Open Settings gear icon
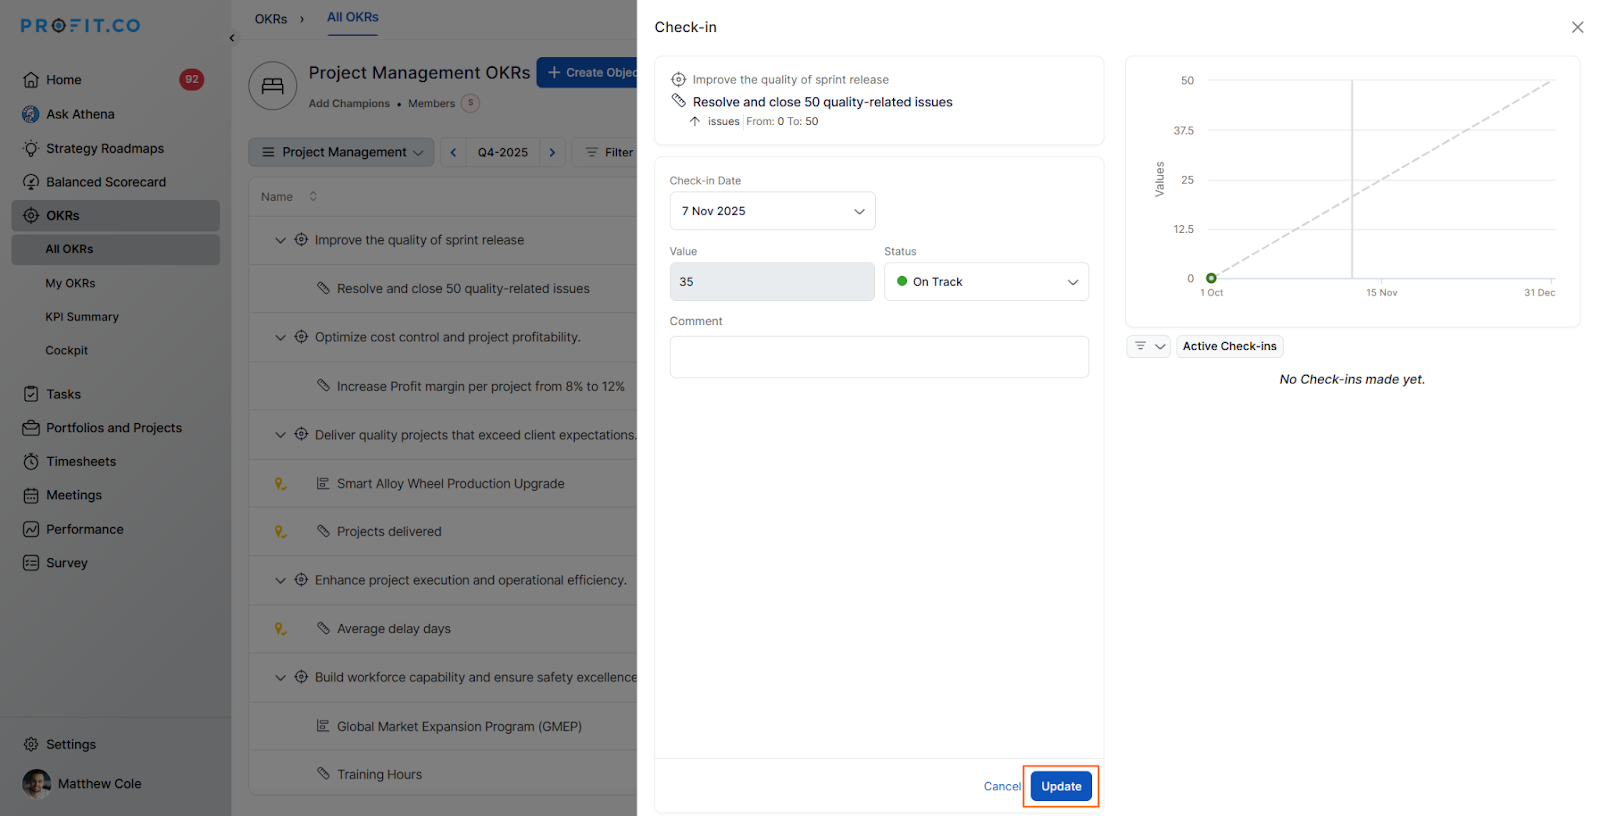The height and width of the screenshot is (816, 1600). (x=31, y=745)
